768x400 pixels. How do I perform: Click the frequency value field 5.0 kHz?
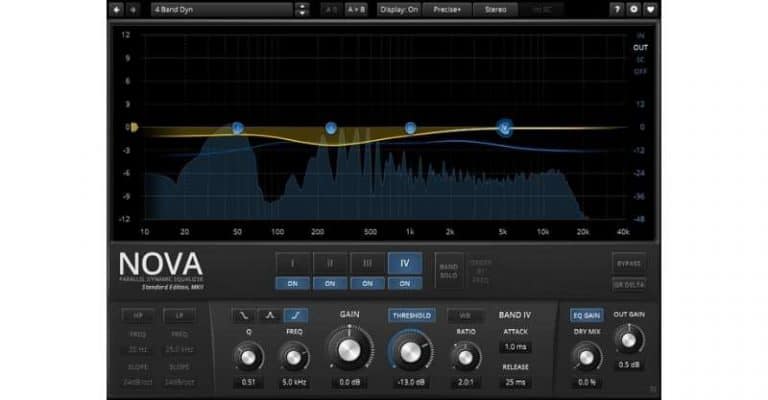[x=294, y=382]
